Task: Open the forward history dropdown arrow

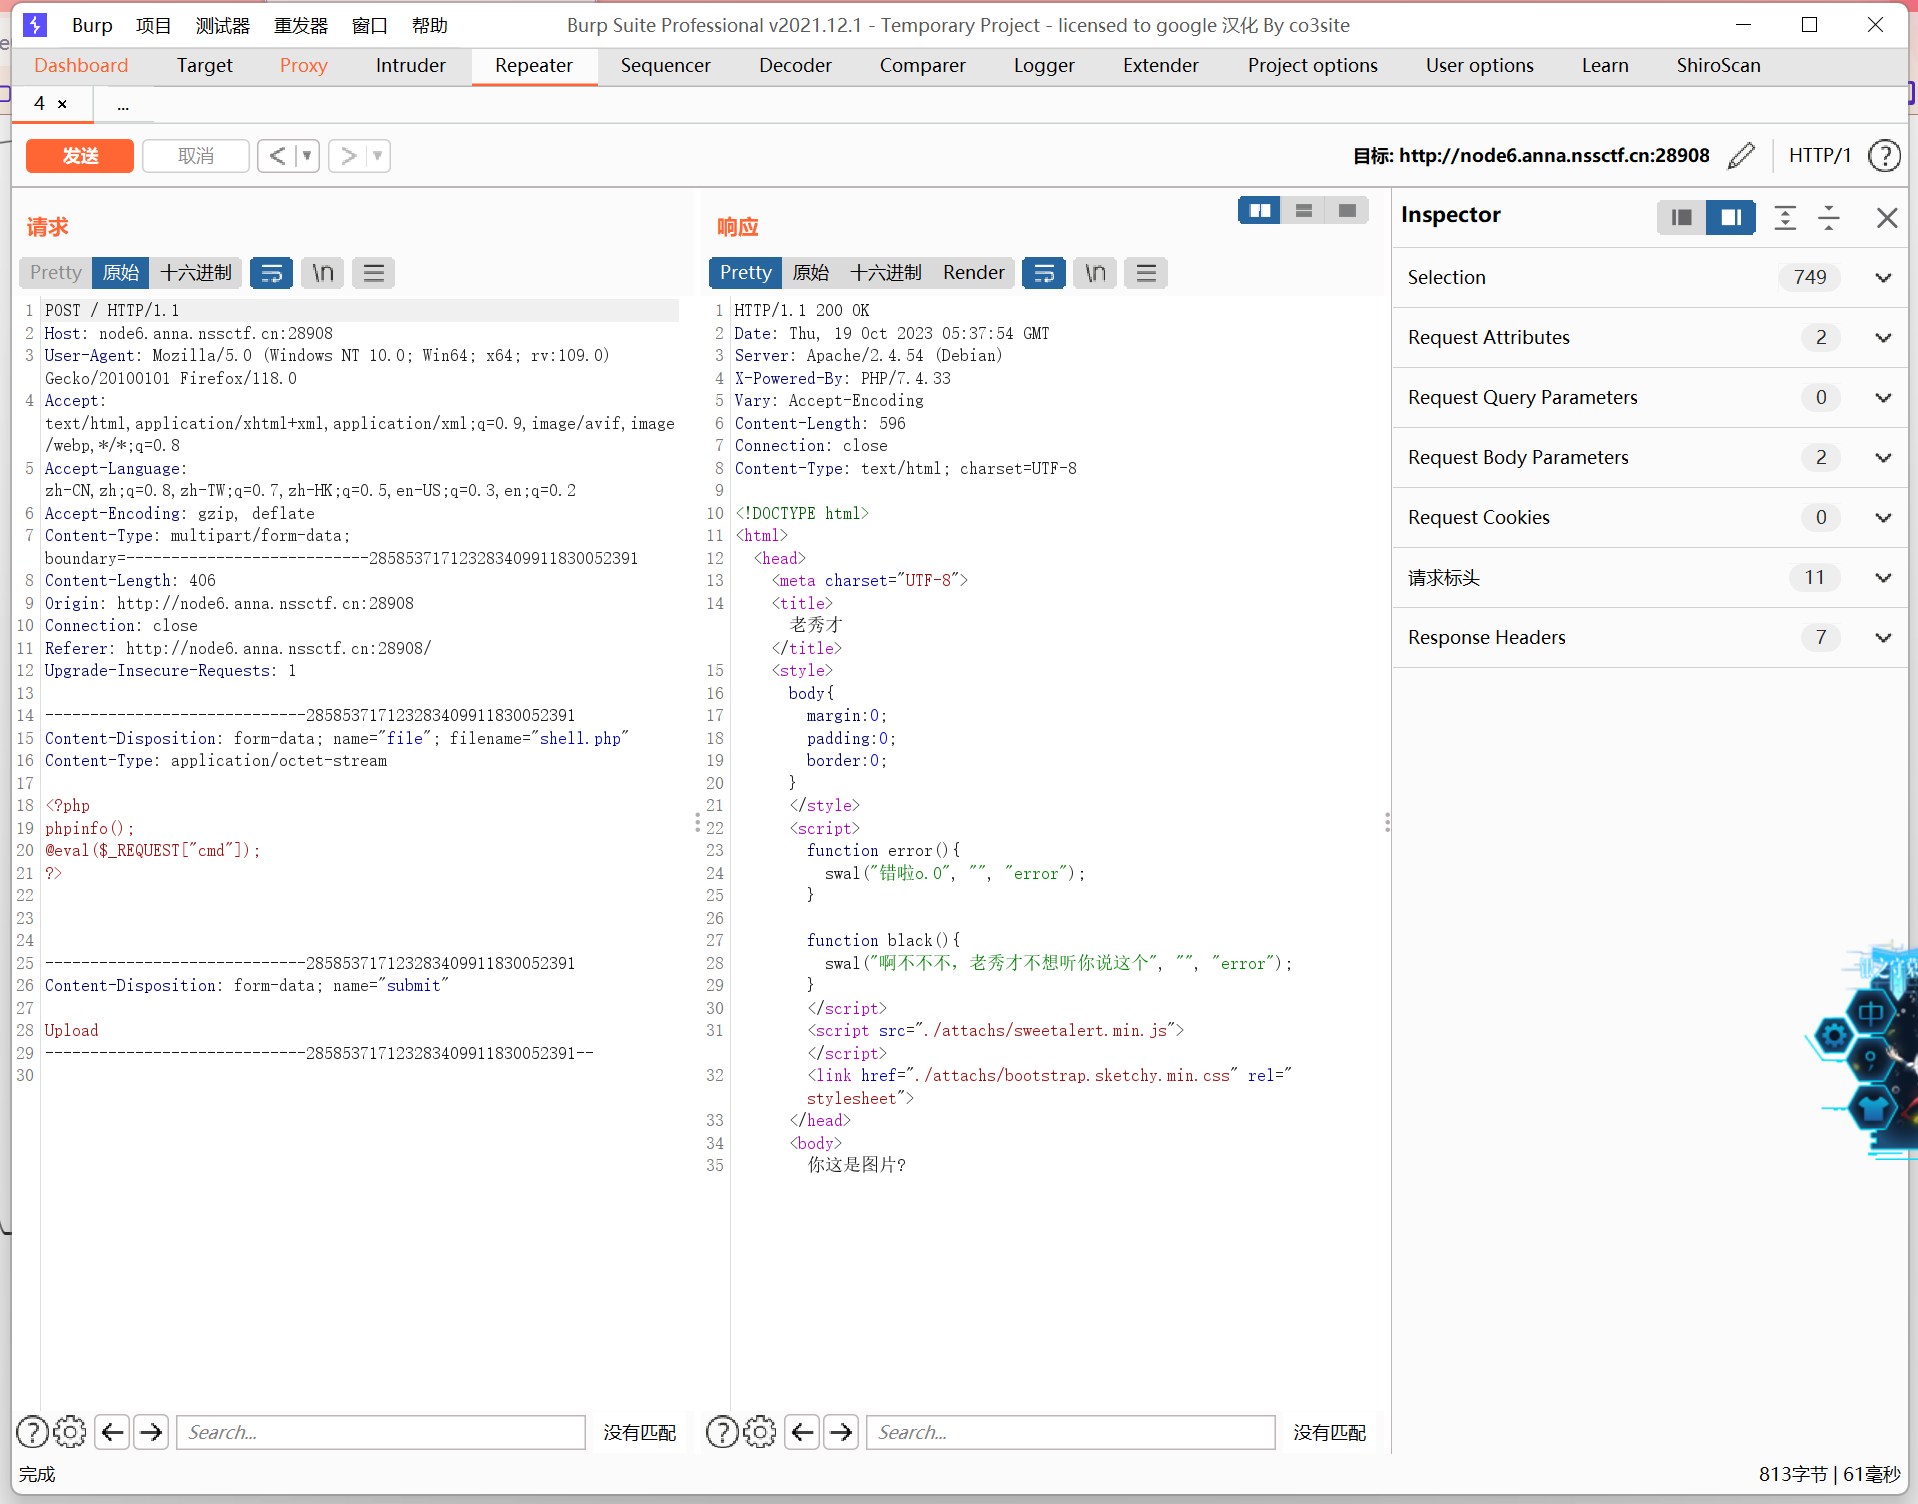Action: (x=378, y=156)
